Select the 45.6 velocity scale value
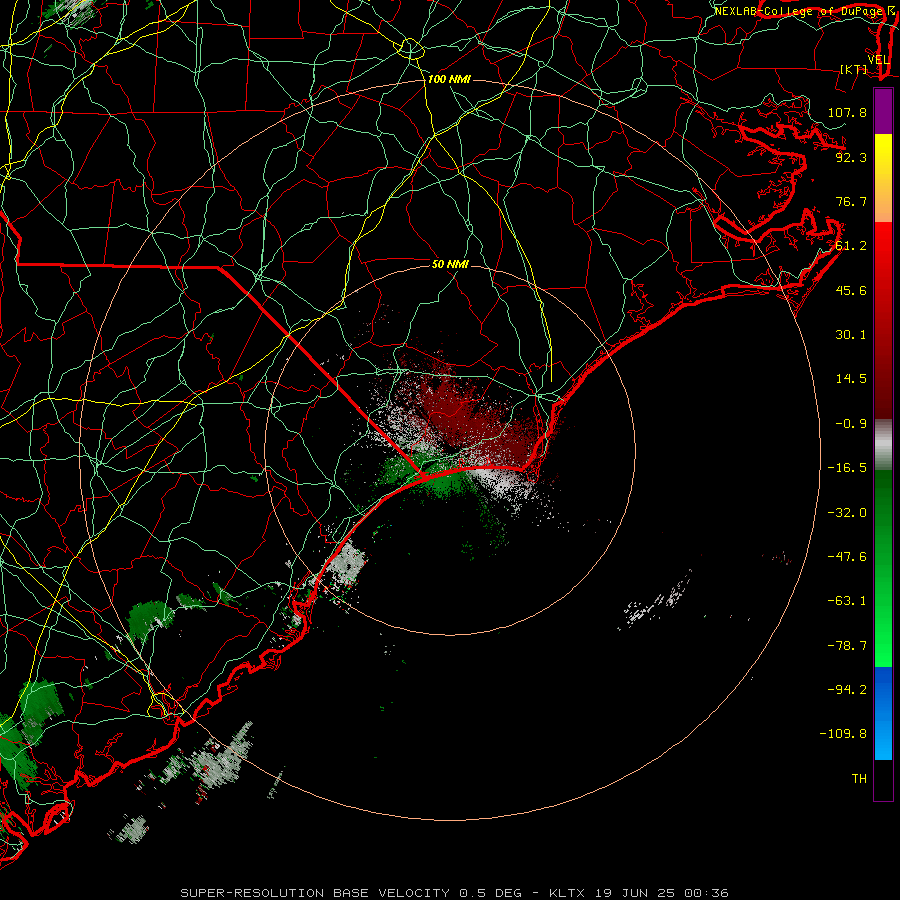Screen dimensions: 900x900 click(x=851, y=290)
